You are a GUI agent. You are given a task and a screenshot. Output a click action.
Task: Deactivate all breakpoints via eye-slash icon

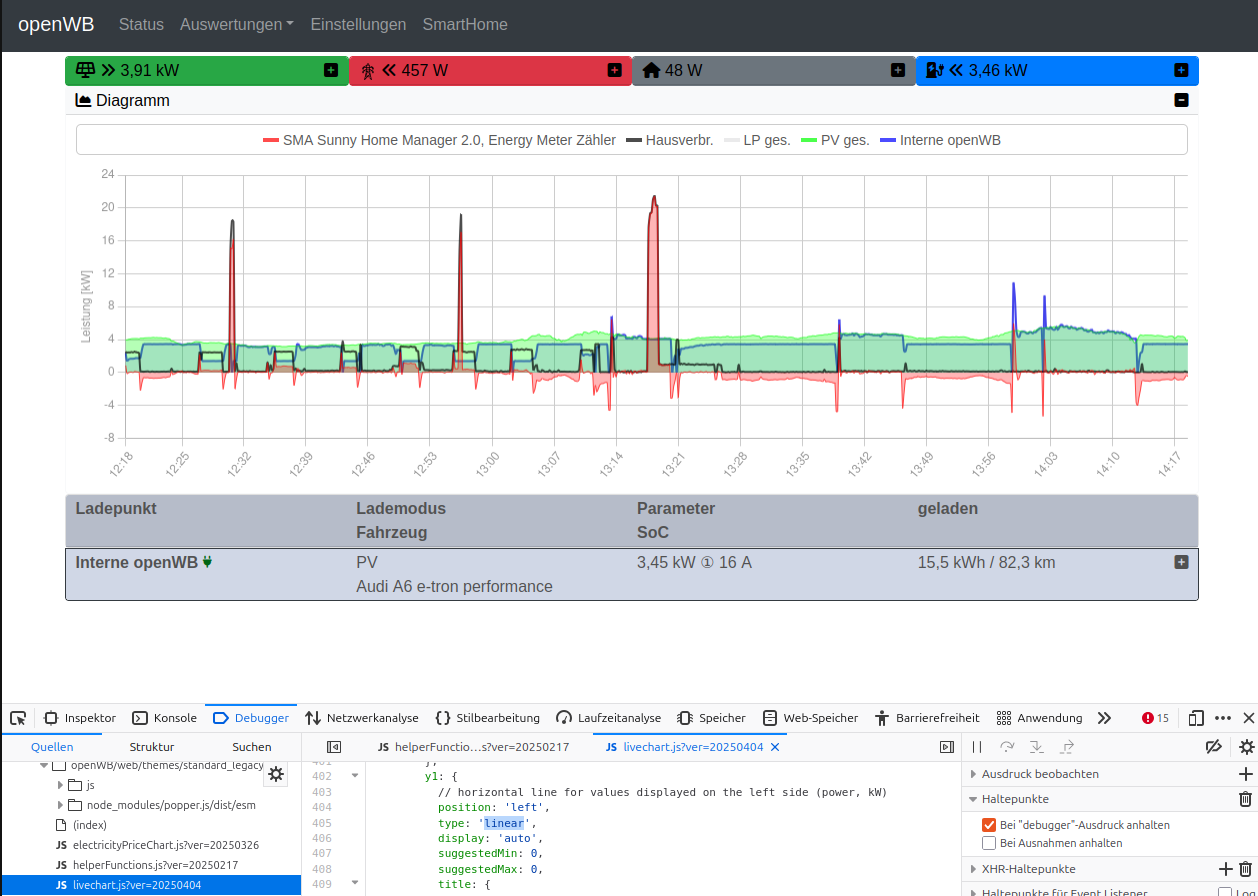1213,746
